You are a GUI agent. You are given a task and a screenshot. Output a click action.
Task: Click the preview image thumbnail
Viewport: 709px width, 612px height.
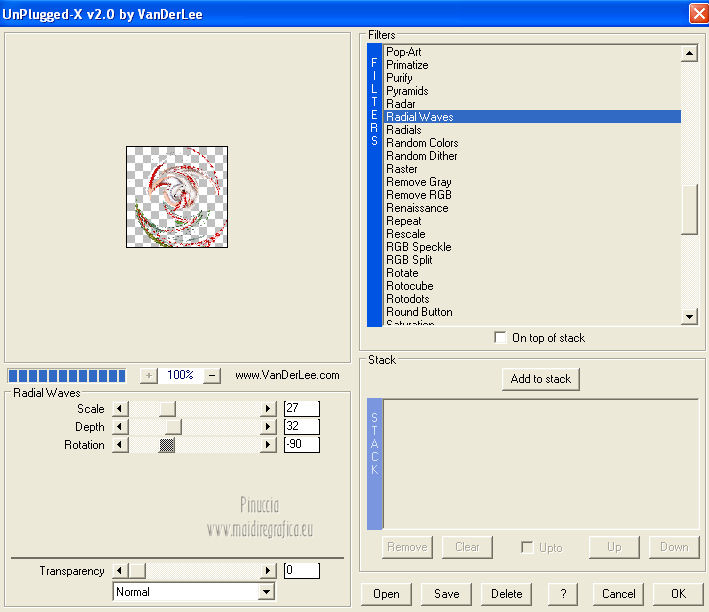tap(177, 197)
